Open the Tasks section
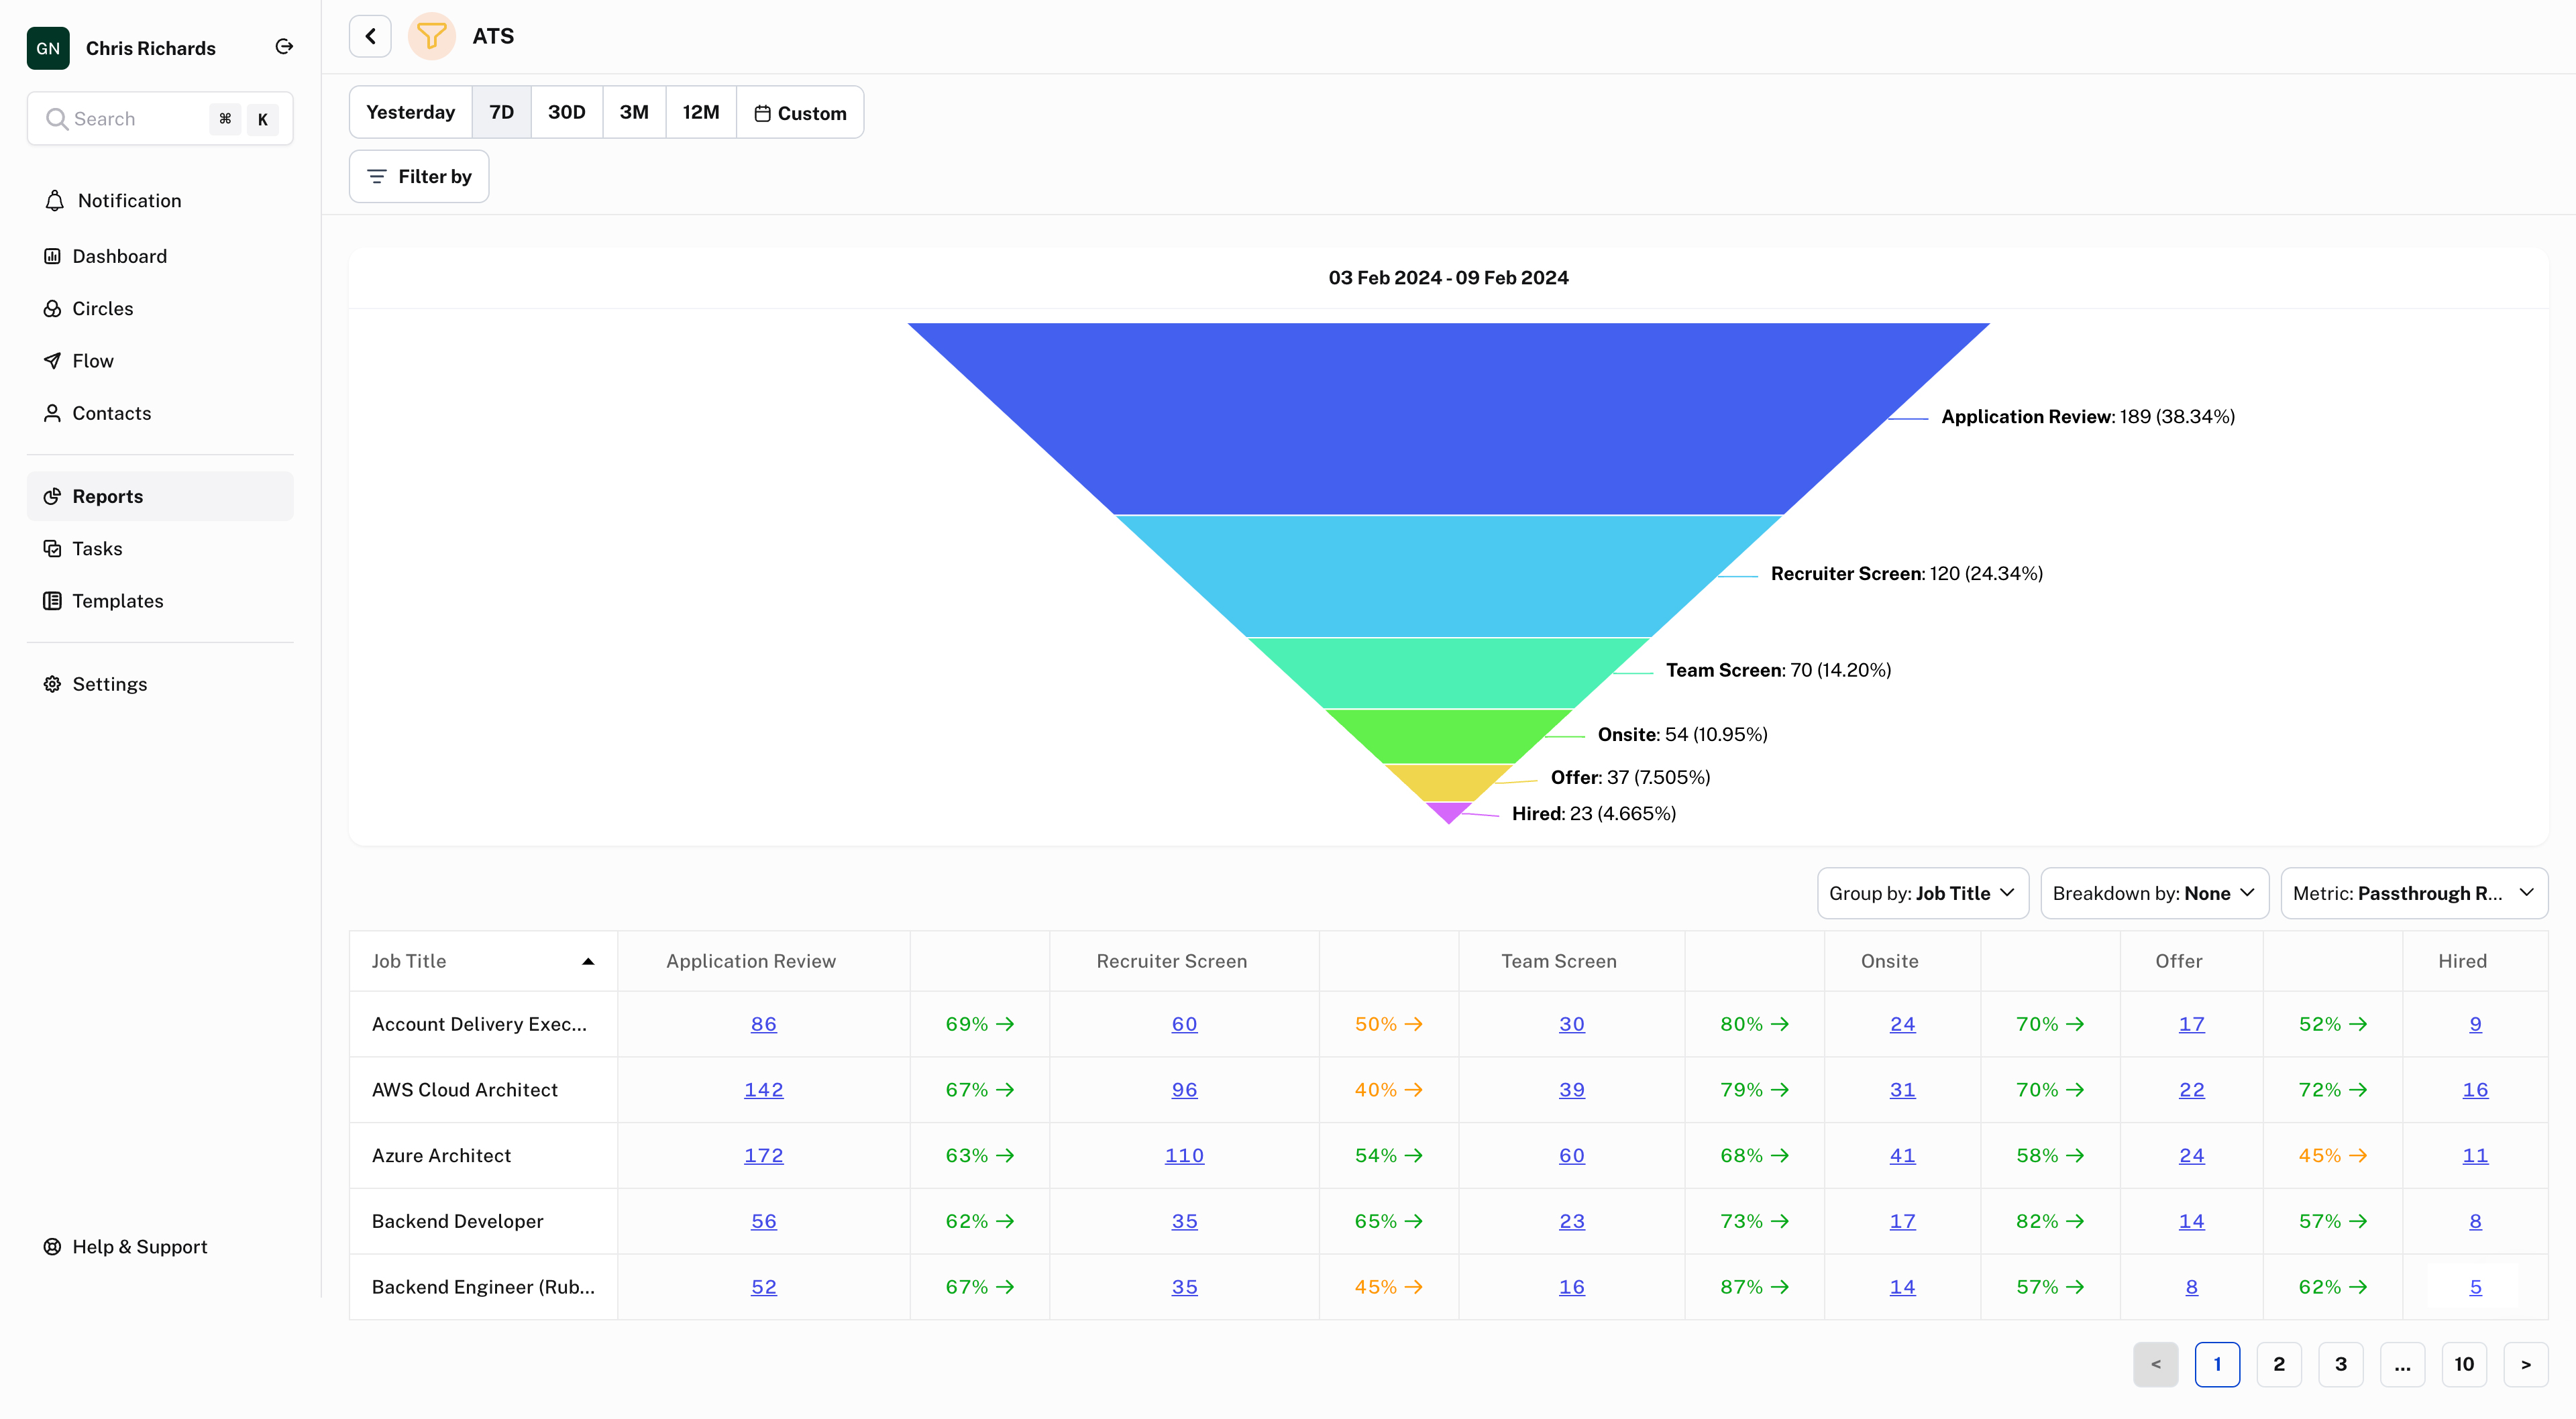Image resolution: width=2576 pixels, height=1419 pixels. pos(97,548)
